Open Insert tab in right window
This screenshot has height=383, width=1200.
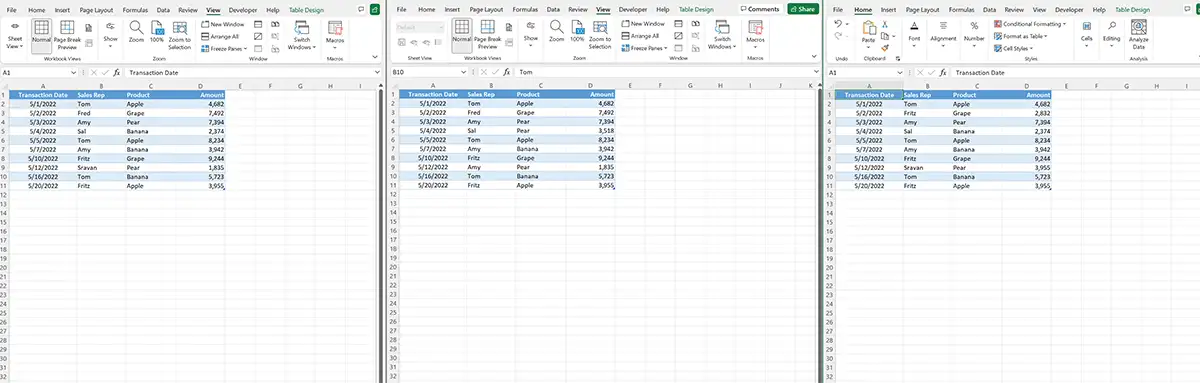[x=888, y=10]
